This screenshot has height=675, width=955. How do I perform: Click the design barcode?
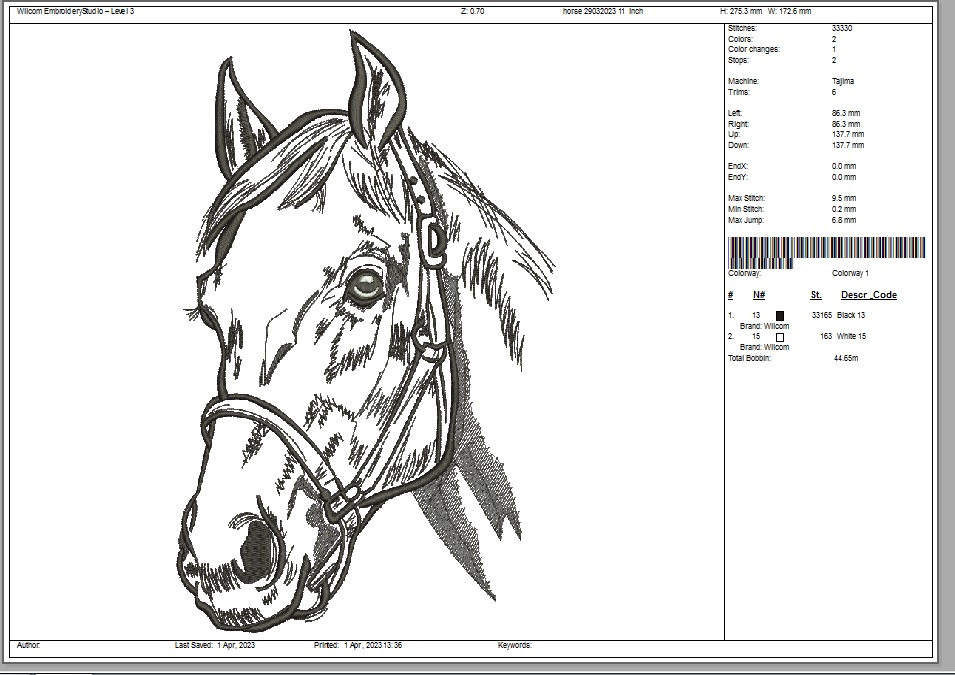(826, 249)
